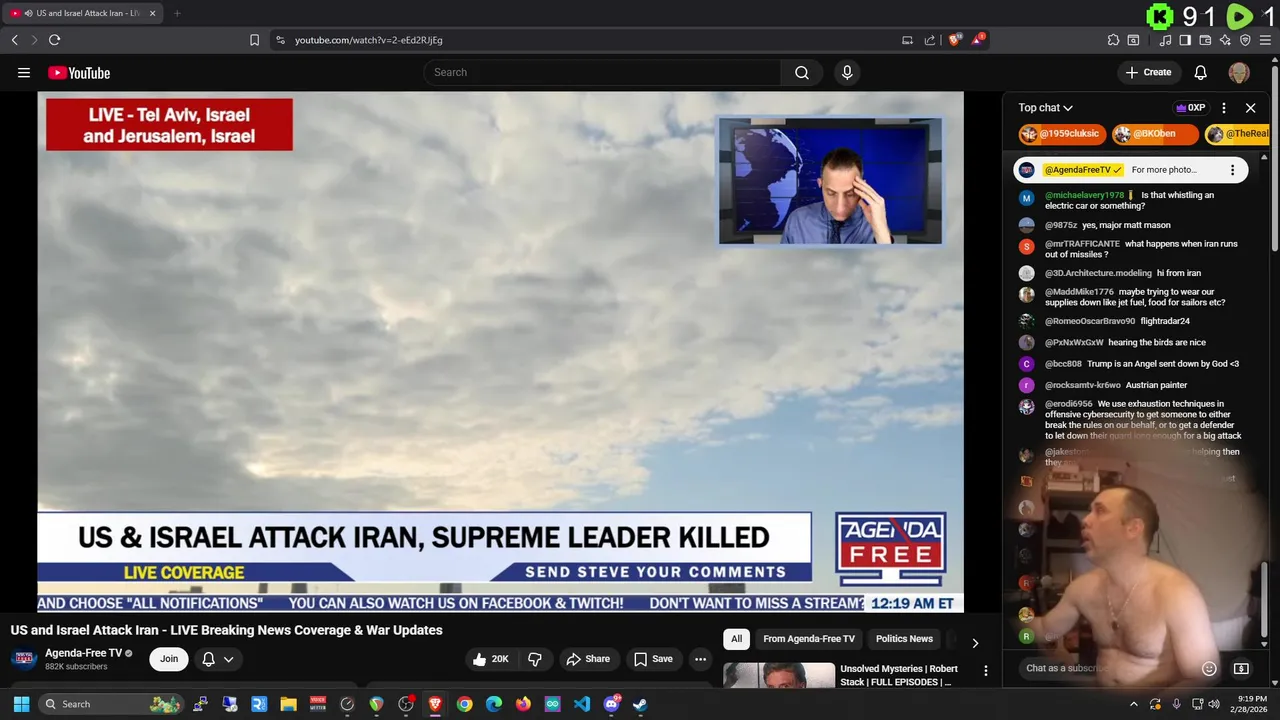Dislike the video with thumbs down
The image size is (1280, 720).
pyautogui.click(x=535, y=659)
